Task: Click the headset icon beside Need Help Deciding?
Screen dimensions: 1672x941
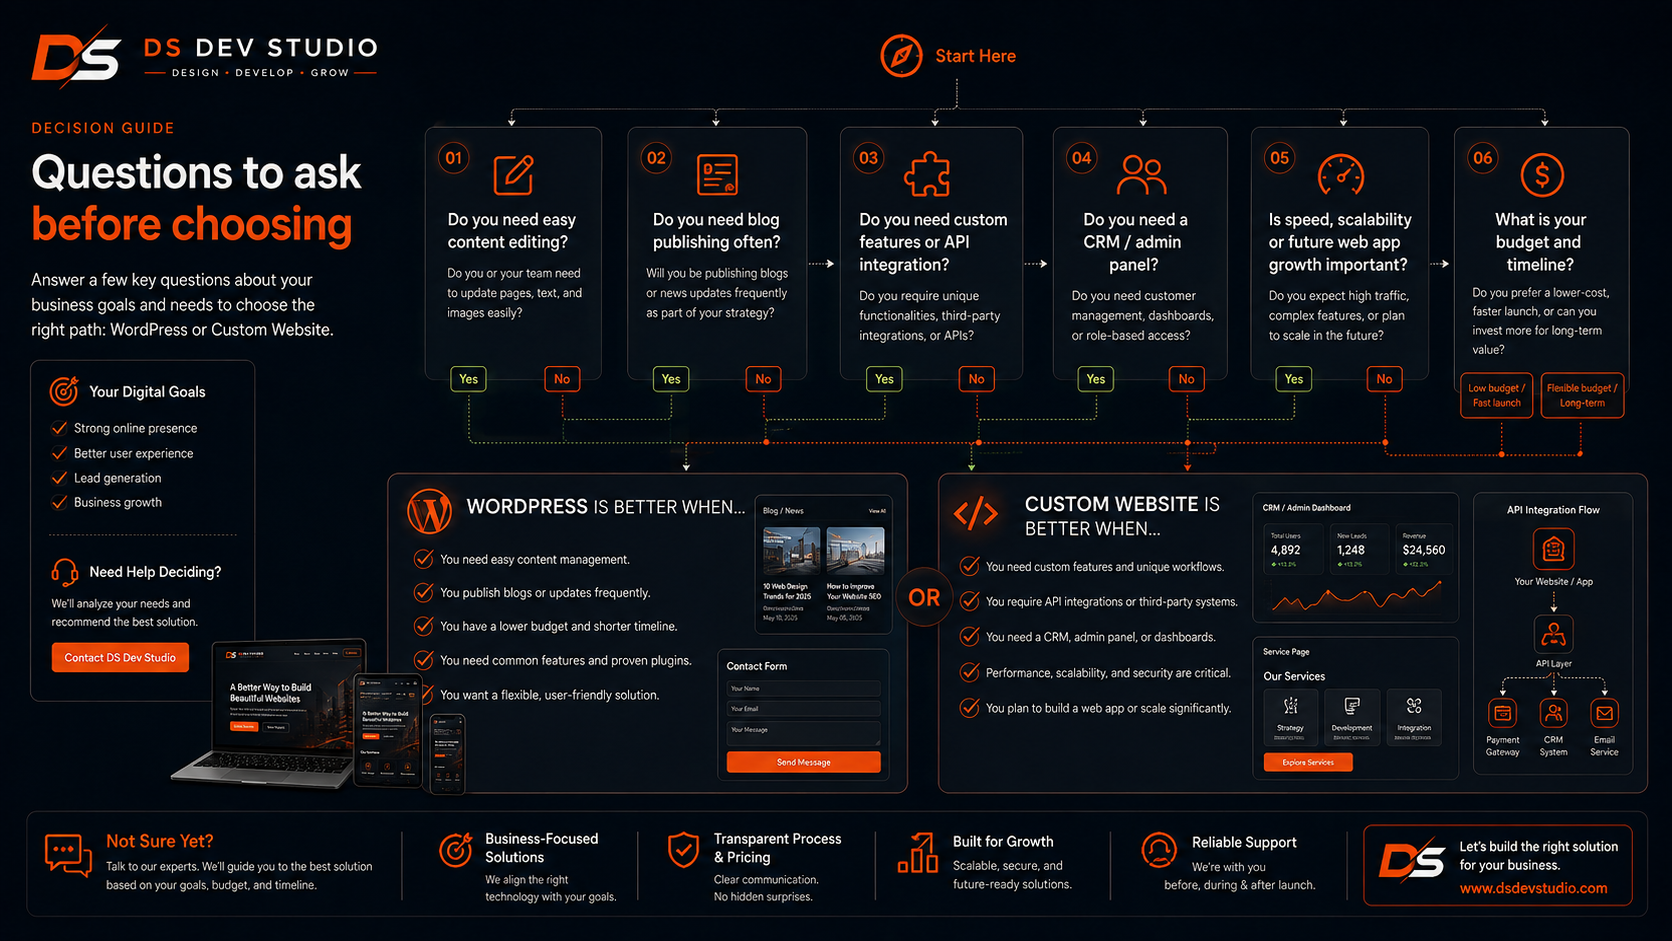Action: (x=65, y=572)
